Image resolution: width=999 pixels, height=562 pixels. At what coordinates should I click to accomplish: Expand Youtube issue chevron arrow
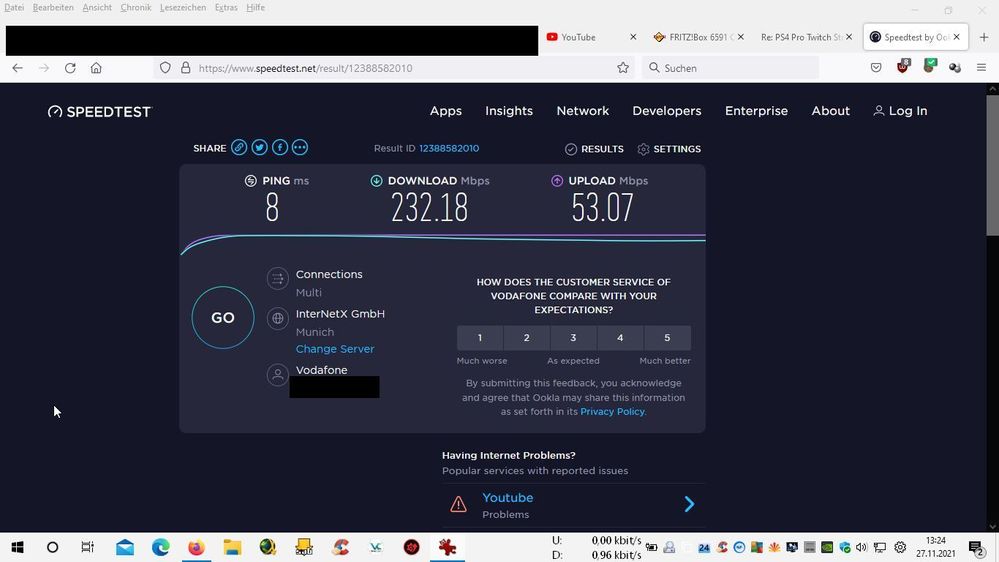(x=689, y=504)
